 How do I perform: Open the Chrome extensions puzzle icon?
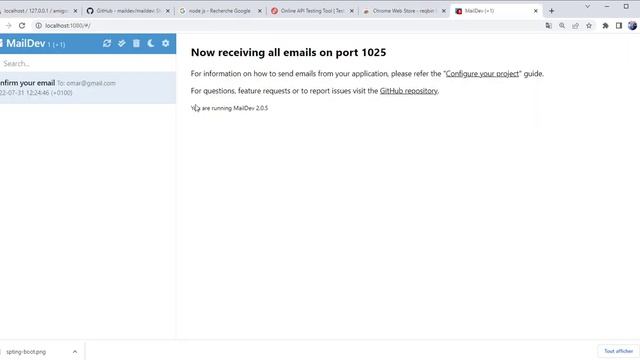[605, 26]
